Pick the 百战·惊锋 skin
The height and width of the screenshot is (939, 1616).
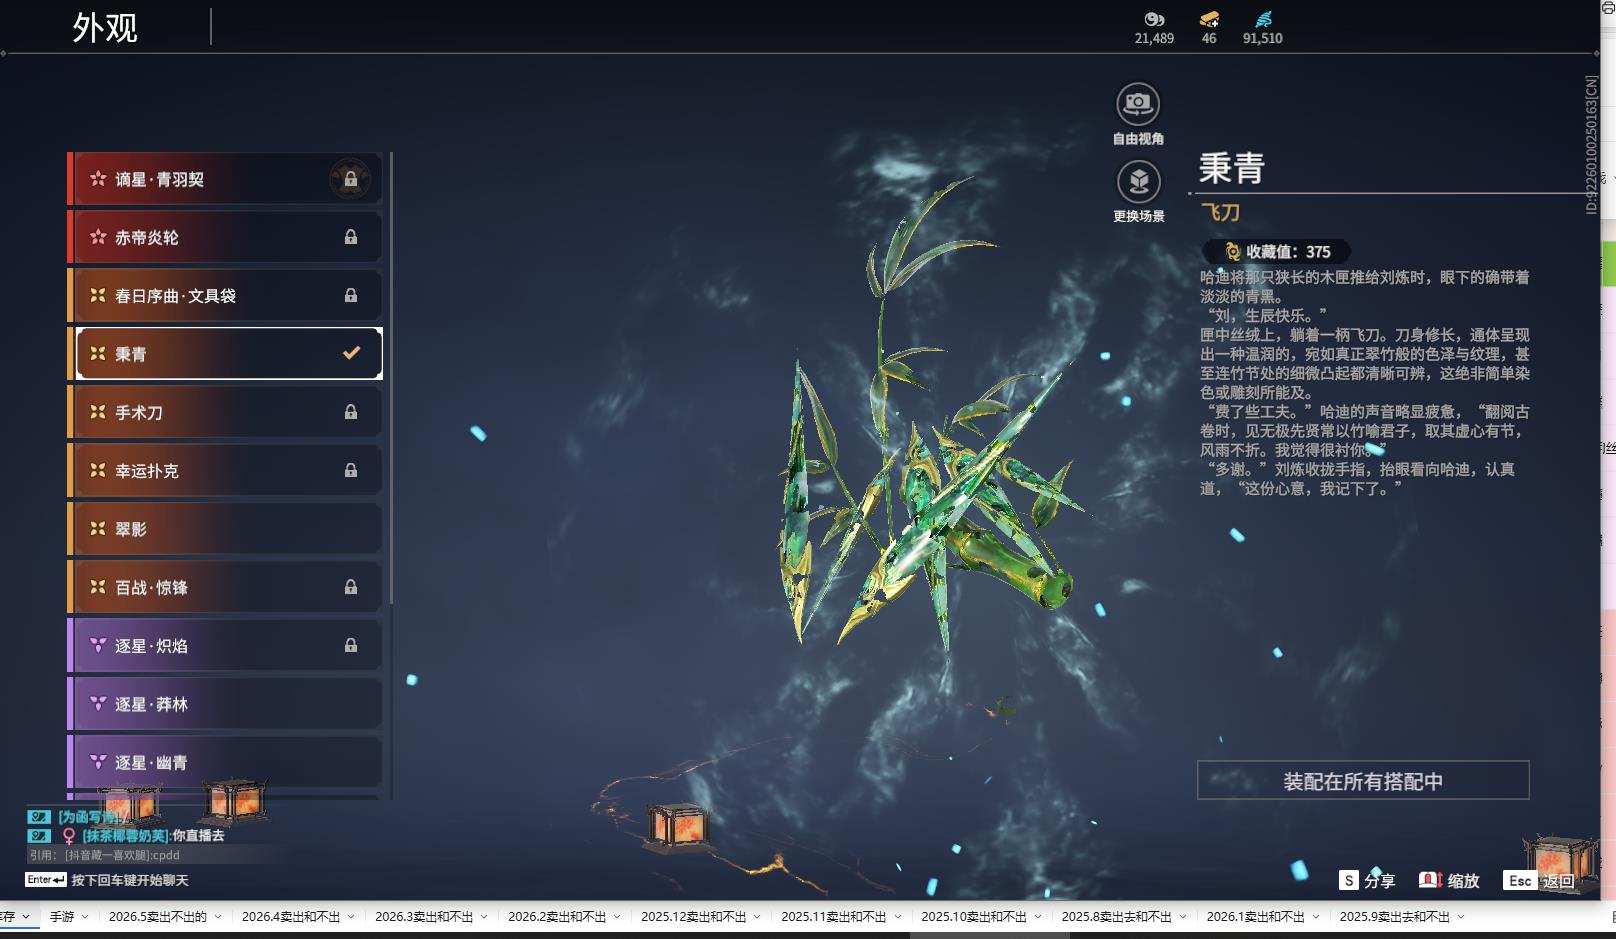225,587
